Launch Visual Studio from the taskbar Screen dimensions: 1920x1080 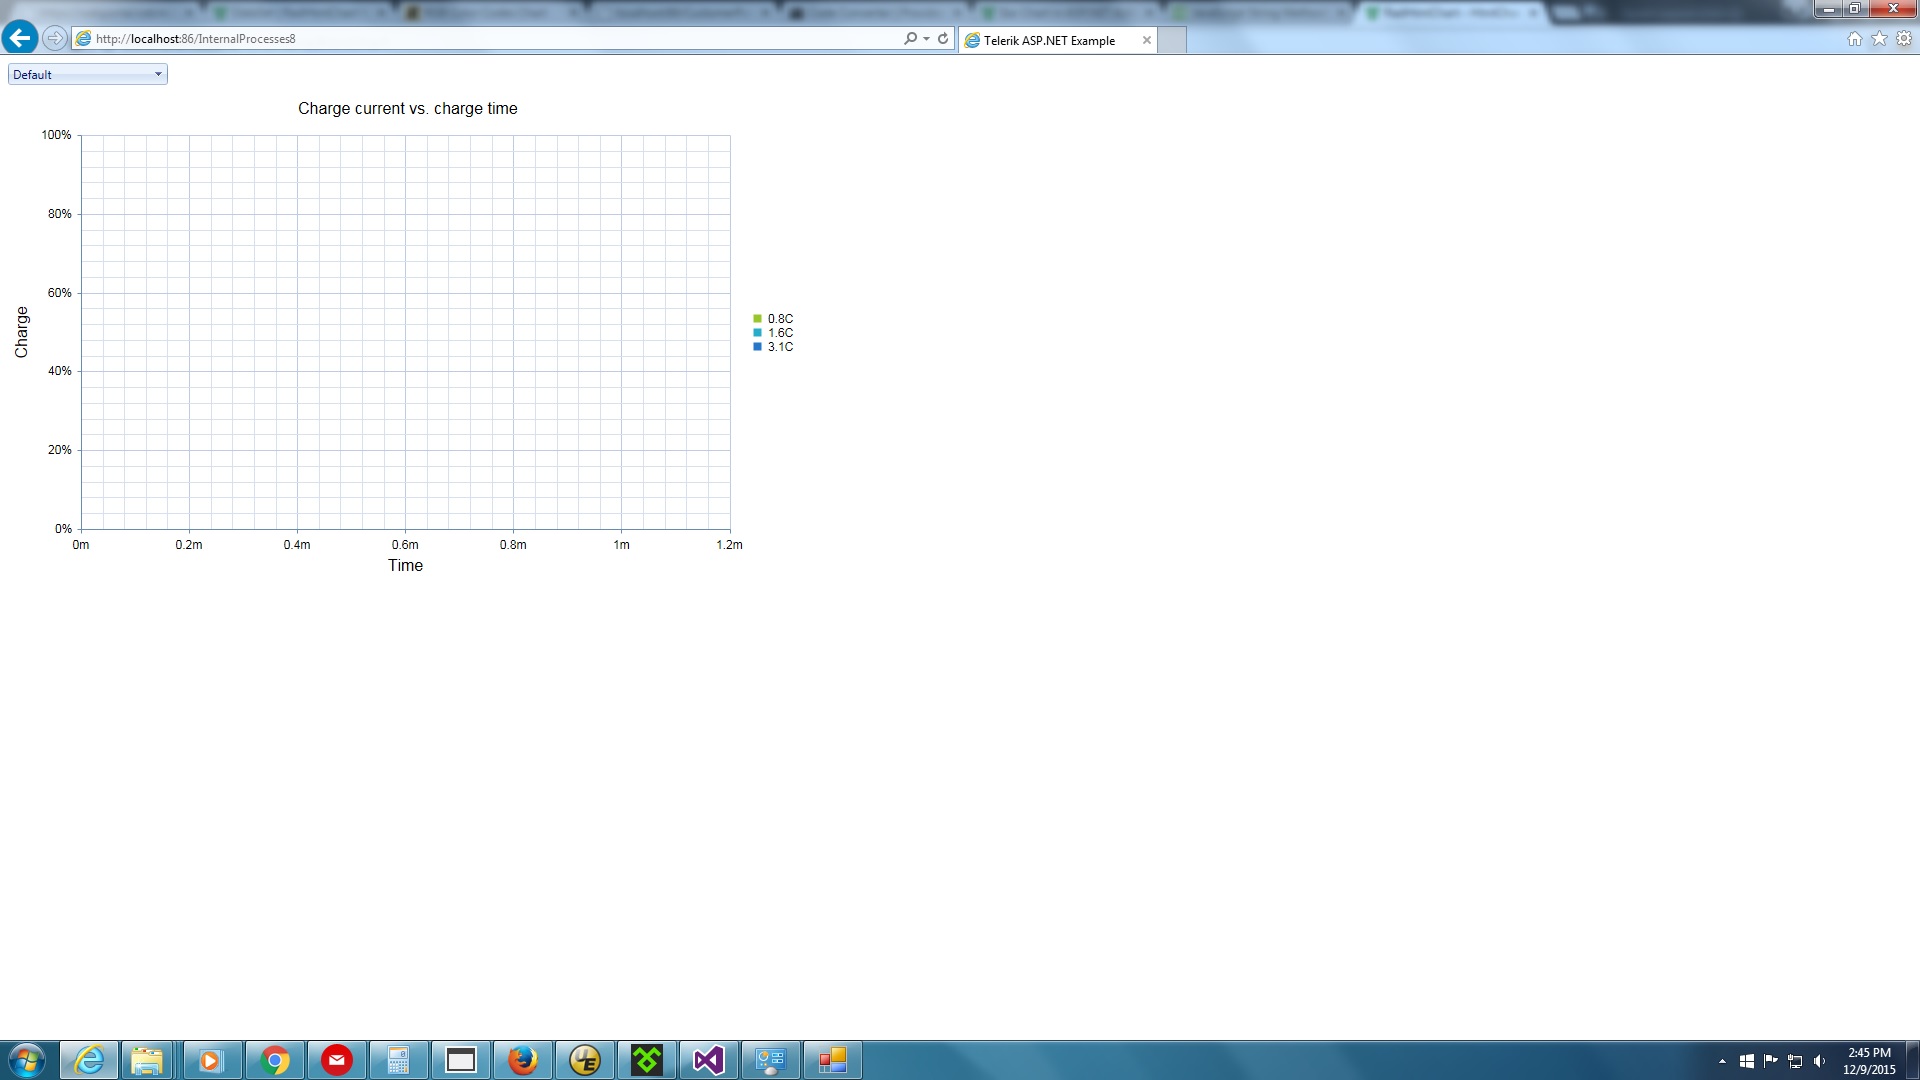tap(708, 1060)
